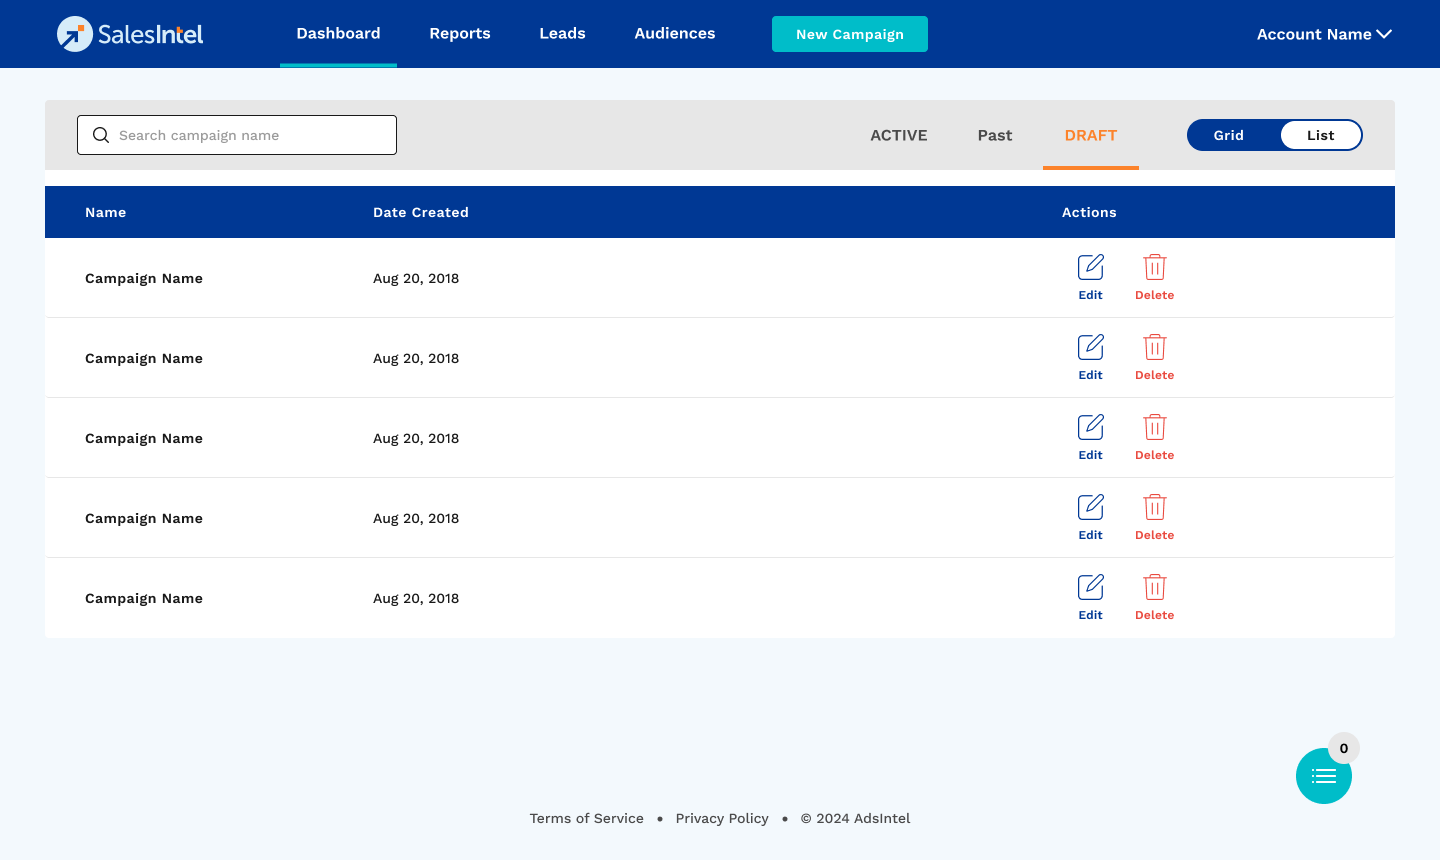Screen dimensions: 1440x860
Task: Click trash icon in third campaign row
Action: pos(1154,428)
